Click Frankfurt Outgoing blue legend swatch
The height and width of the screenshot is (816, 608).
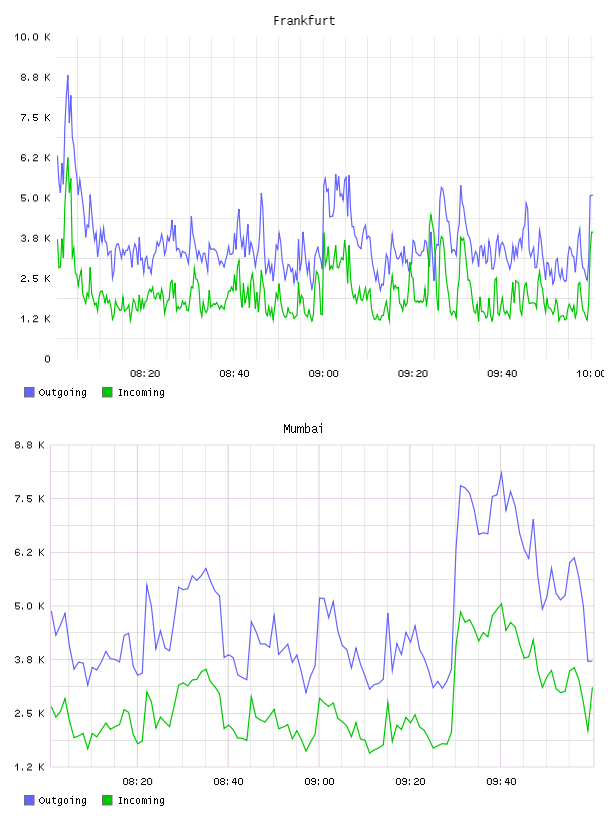[x=29, y=392]
